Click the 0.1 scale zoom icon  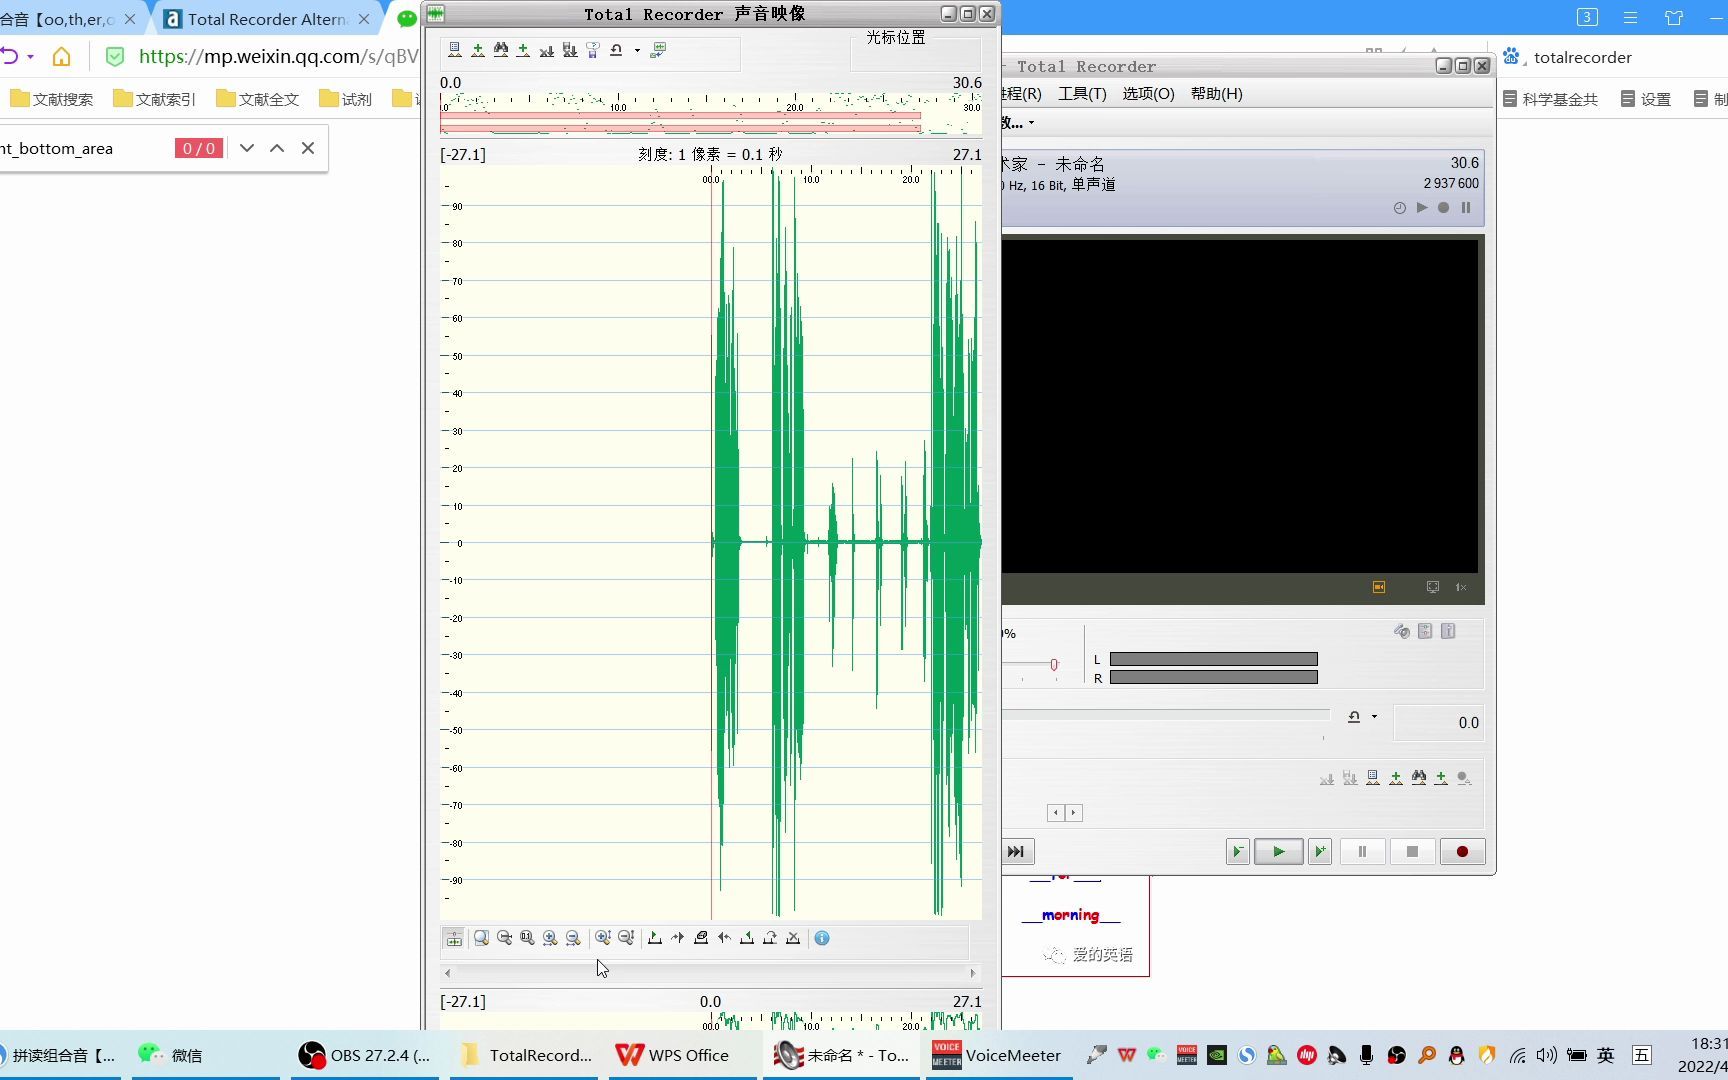point(528,938)
